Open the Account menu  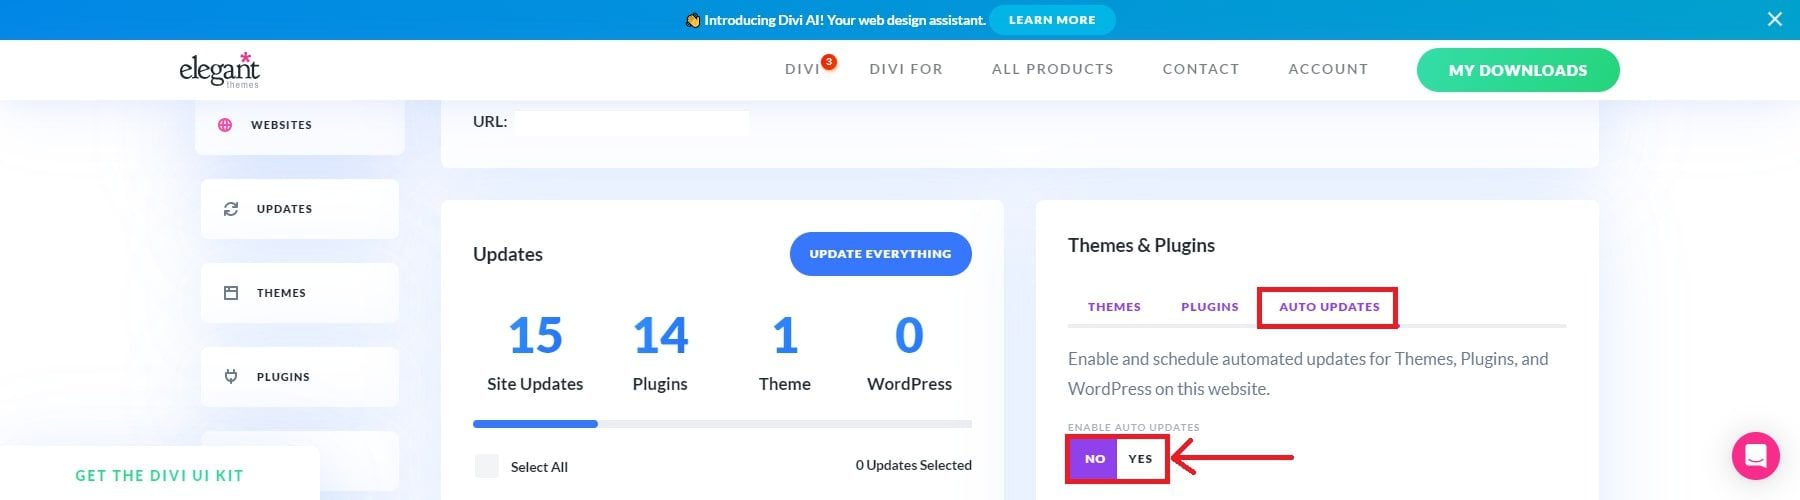(x=1327, y=69)
